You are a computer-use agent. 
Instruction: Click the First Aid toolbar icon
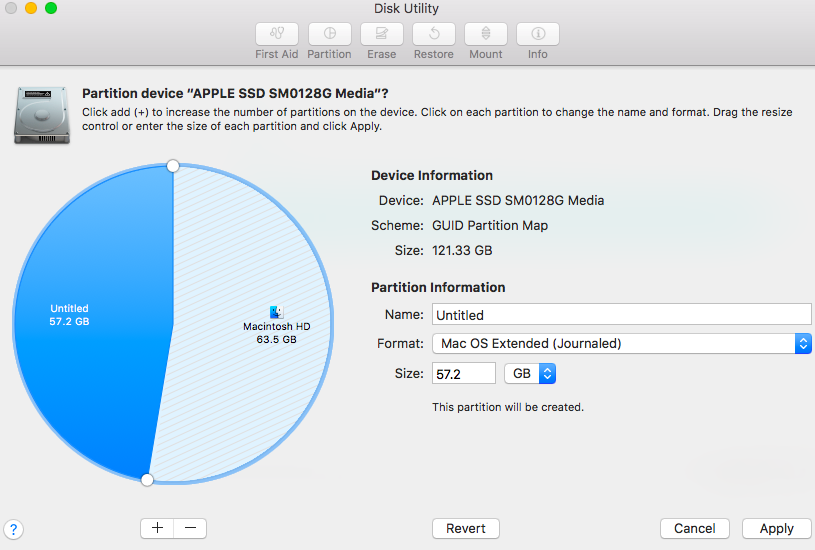pyautogui.click(x=277, y=34)
